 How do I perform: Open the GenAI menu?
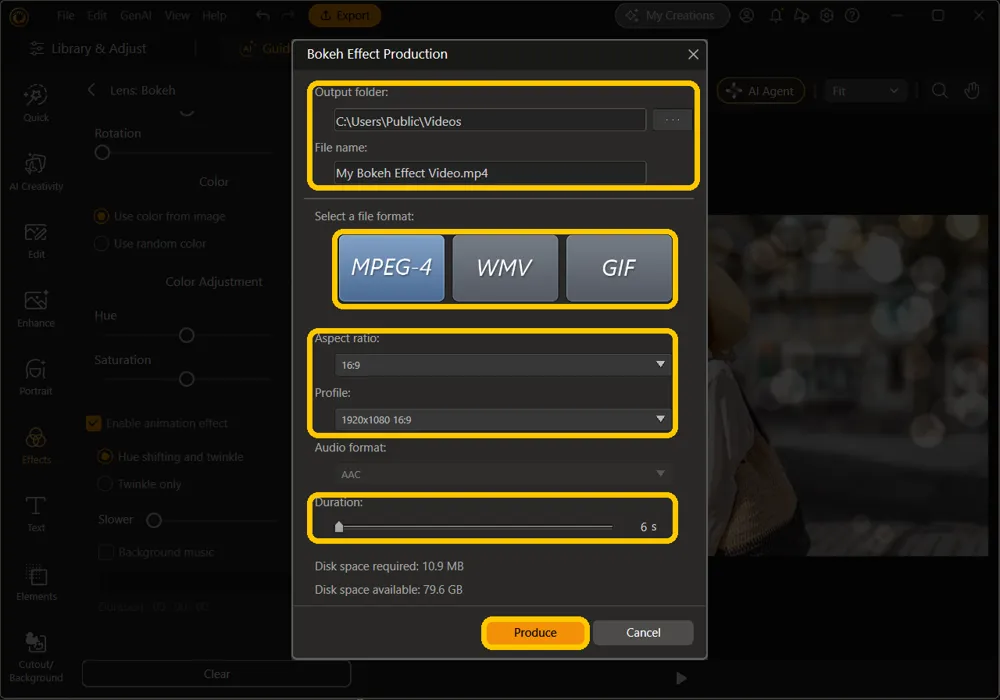(135, 15)
